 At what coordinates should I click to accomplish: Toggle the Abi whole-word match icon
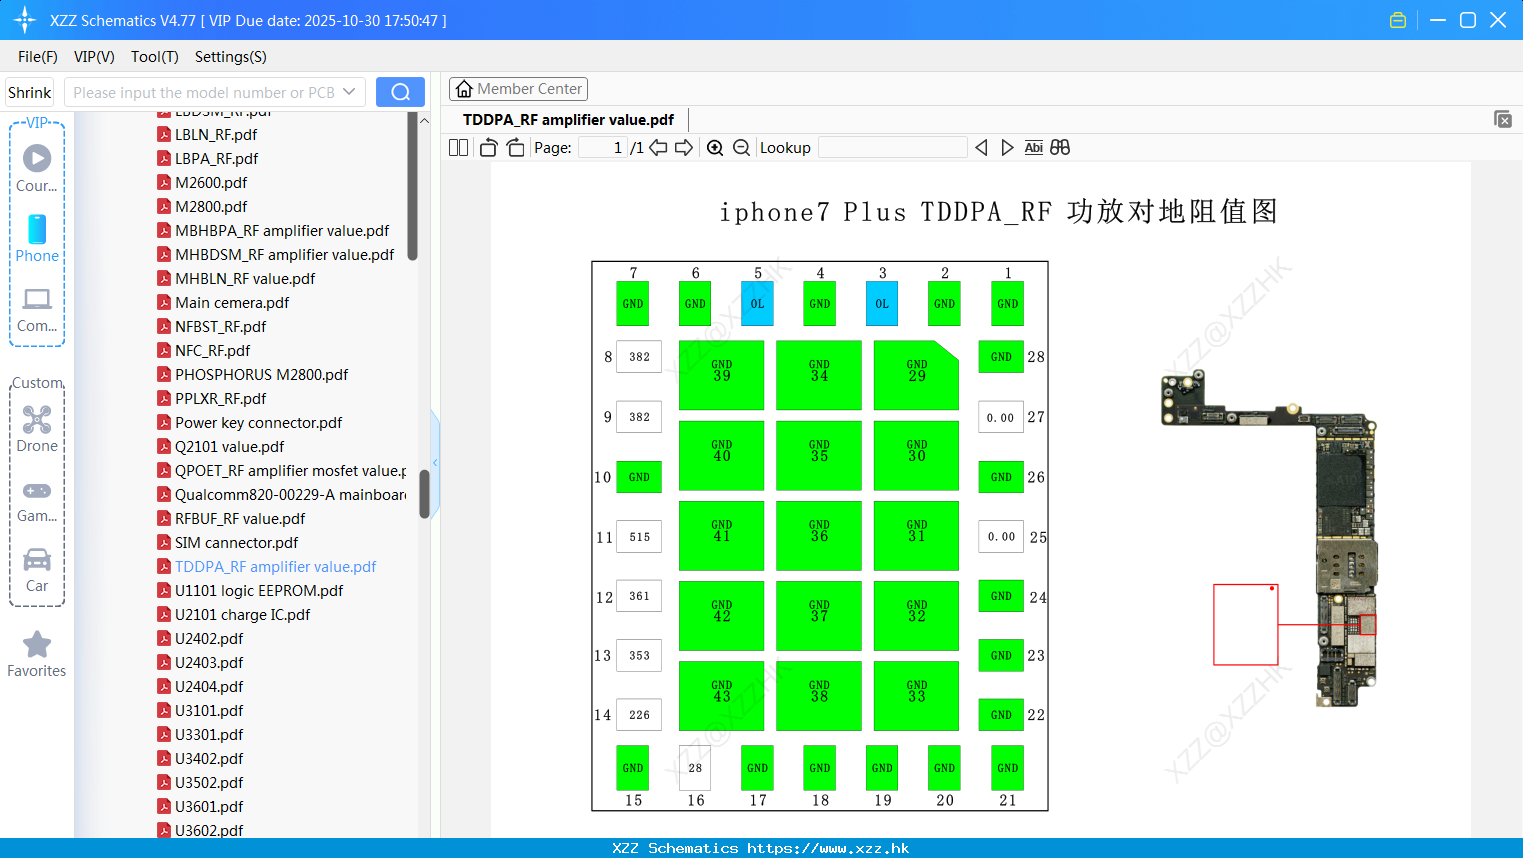[x=1033, y=148]
